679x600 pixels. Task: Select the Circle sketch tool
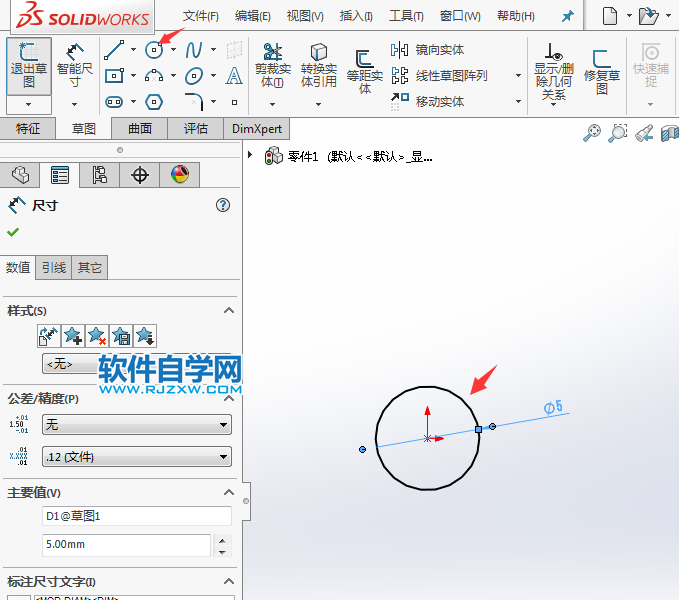(x=154, y=50)
